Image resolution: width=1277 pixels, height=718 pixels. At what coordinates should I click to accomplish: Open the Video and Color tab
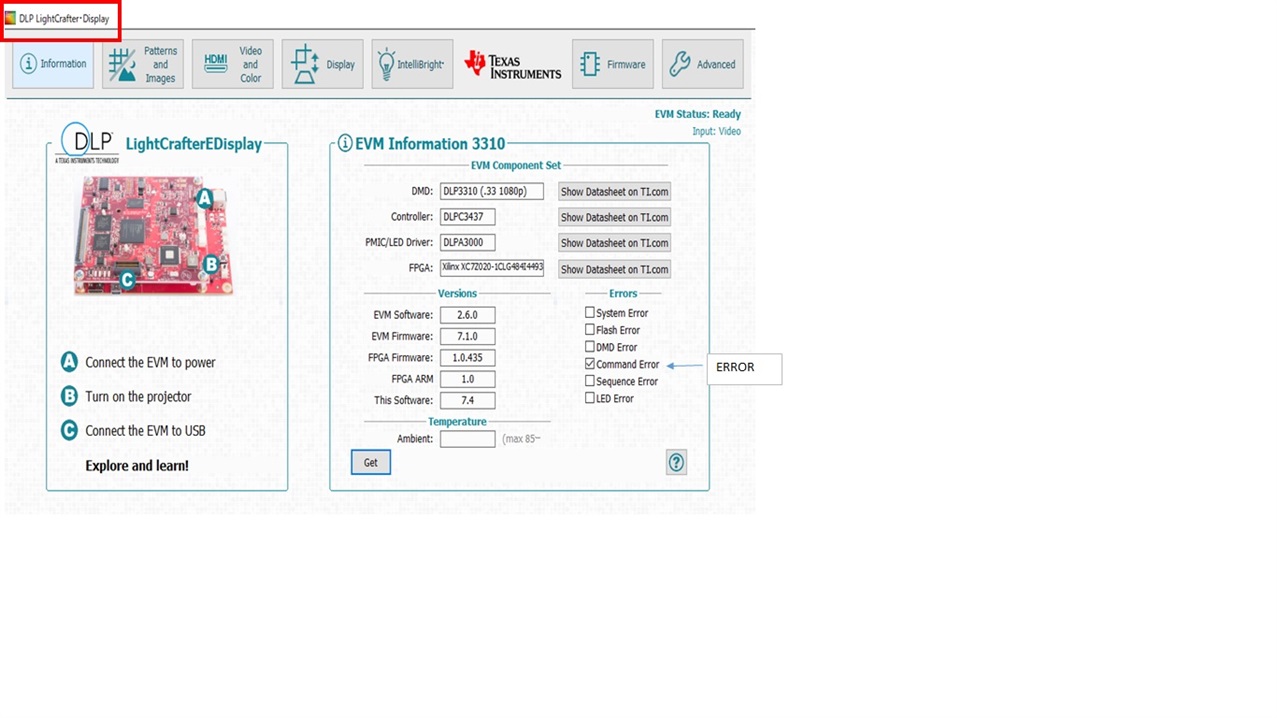pos(233,64)
